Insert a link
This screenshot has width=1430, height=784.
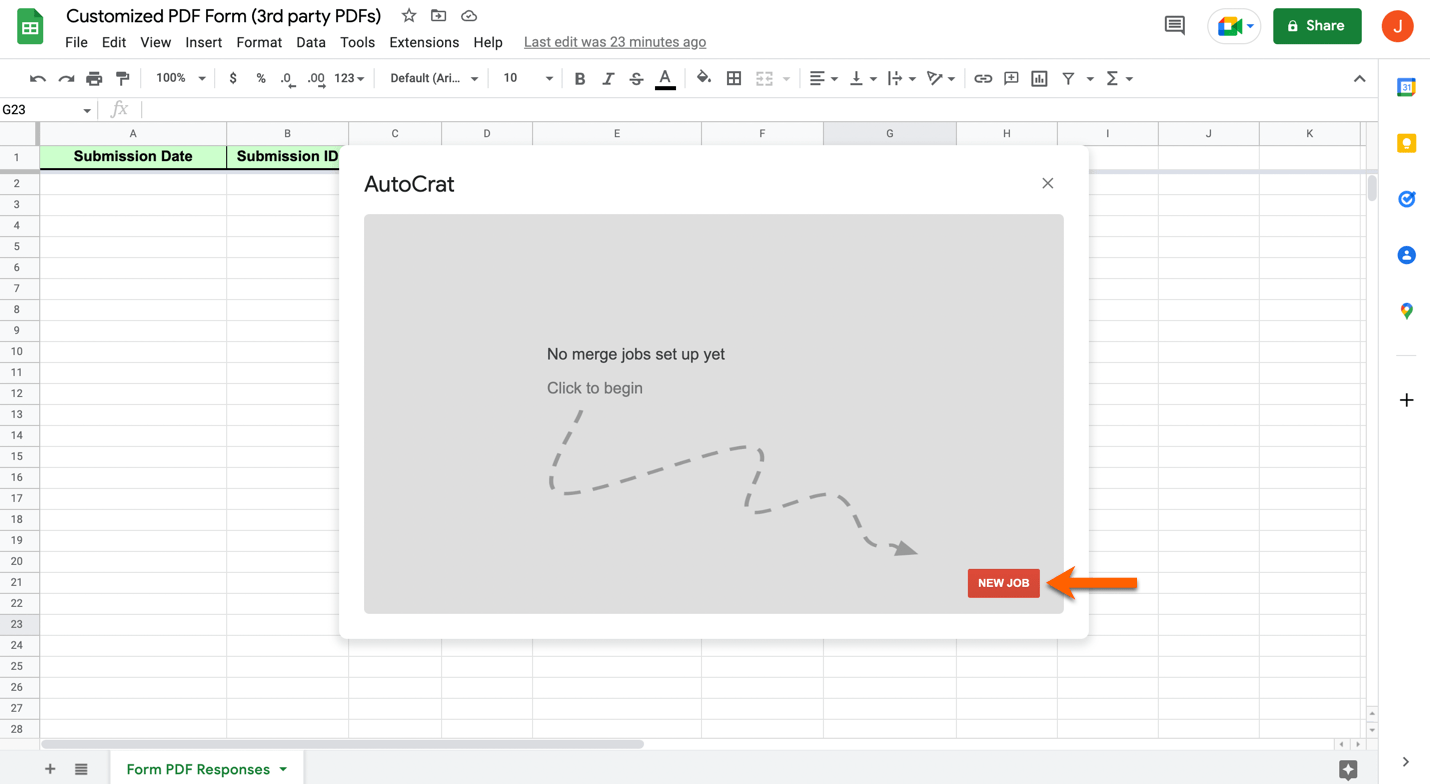coord(983,78)
